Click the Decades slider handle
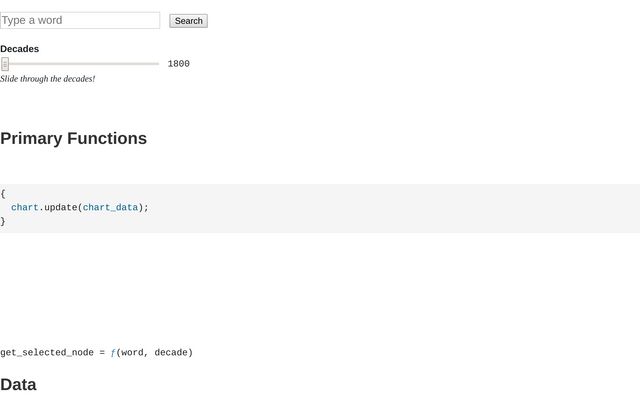The height and width of the screenshot is (400, 640). coord(5,64)
